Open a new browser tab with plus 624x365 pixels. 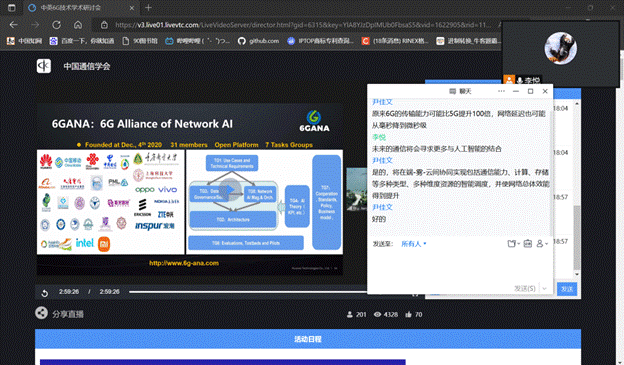148,8
